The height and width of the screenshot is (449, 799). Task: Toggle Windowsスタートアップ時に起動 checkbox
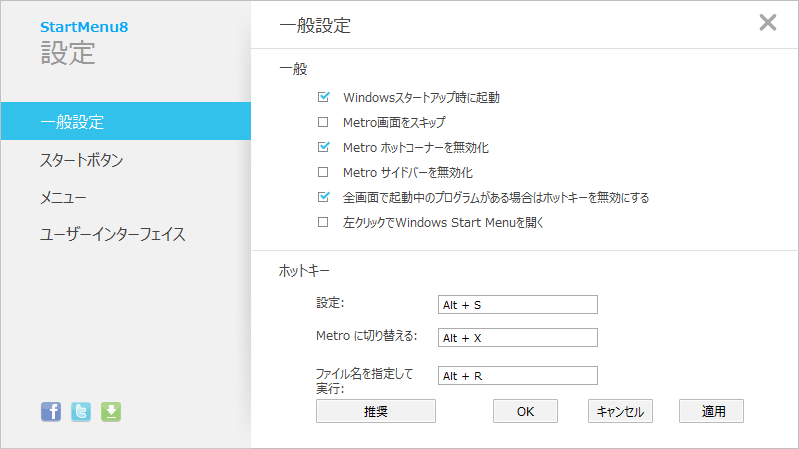tap(323, 97)
